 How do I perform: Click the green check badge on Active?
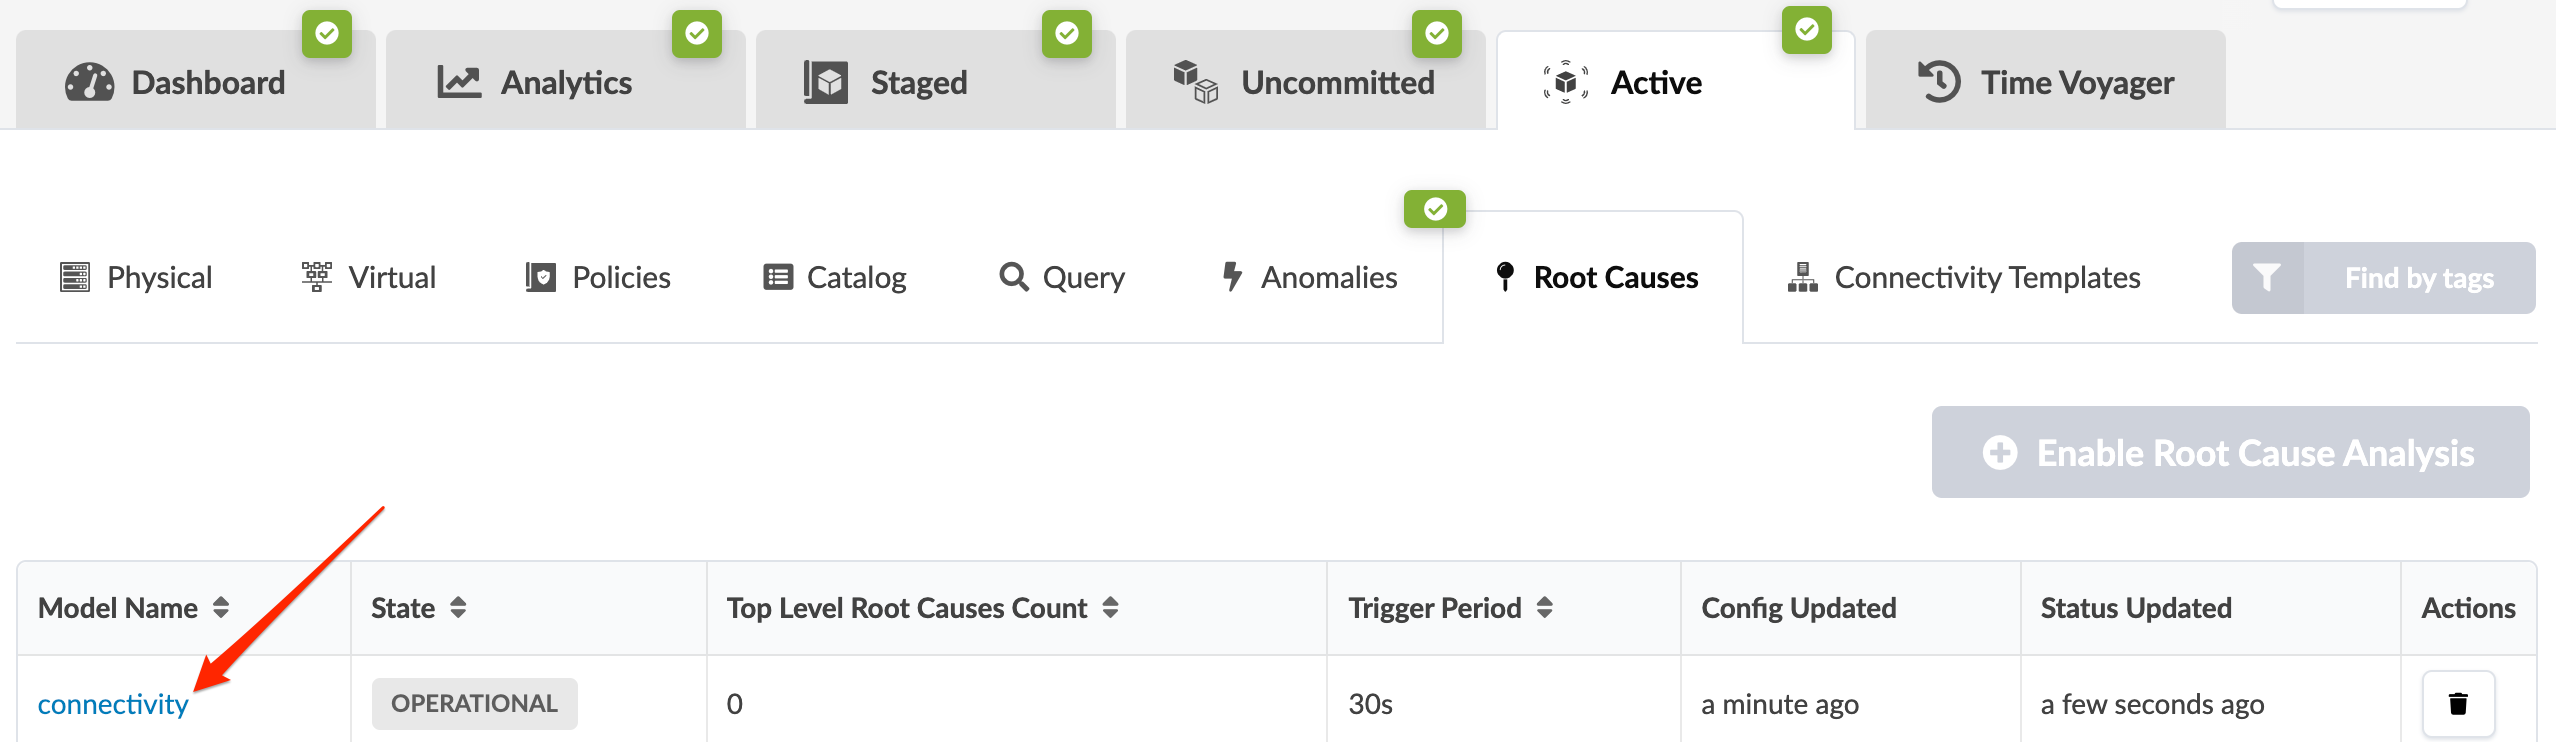1807,30
